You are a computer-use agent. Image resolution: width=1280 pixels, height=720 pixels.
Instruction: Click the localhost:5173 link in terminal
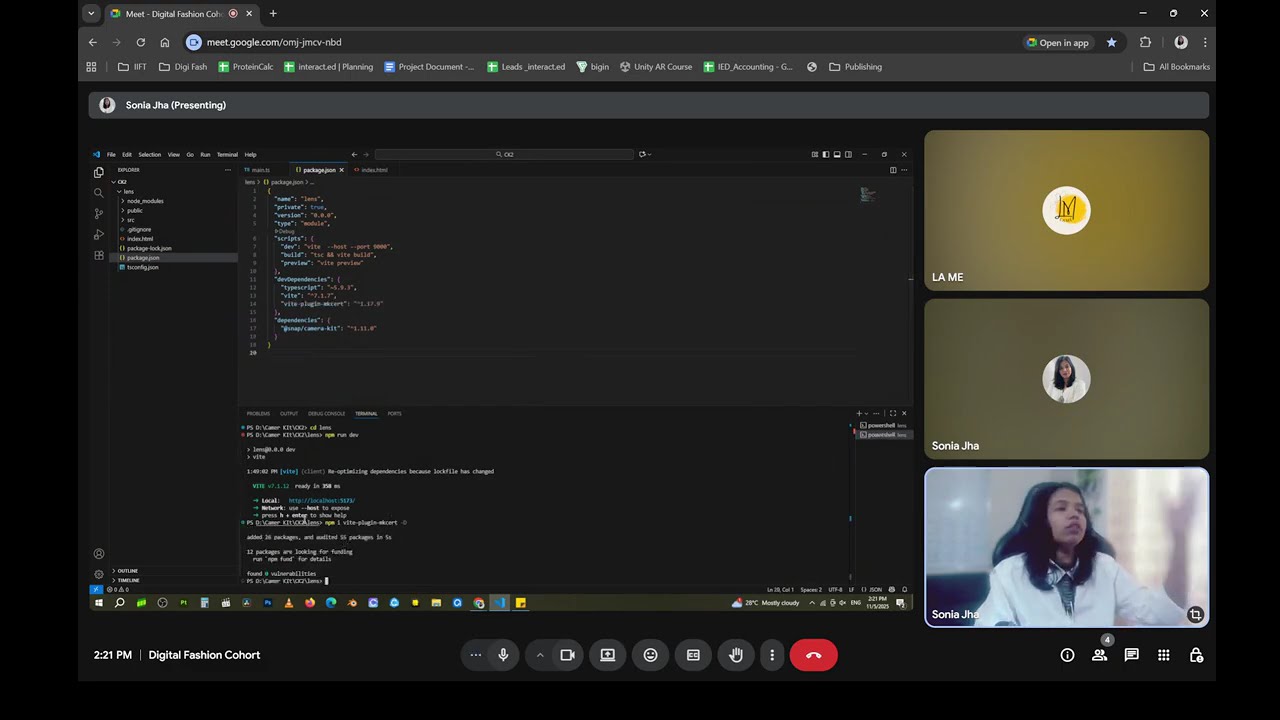coord(321,501)
